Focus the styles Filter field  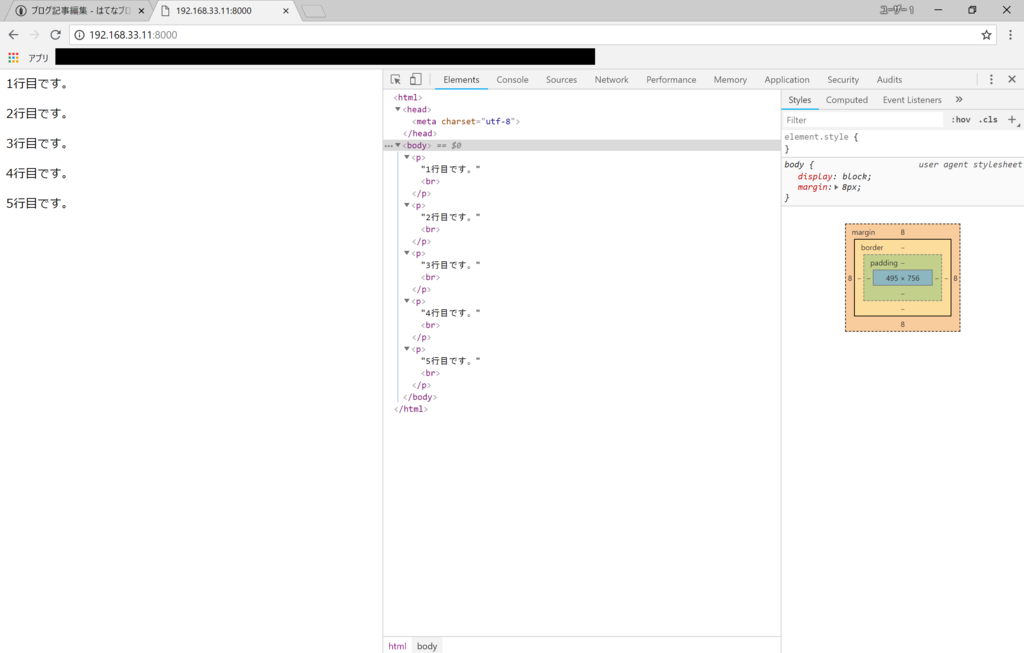(863, 120)
